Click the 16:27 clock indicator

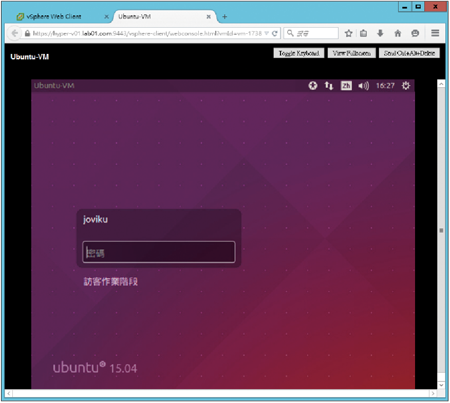point(385,86)
